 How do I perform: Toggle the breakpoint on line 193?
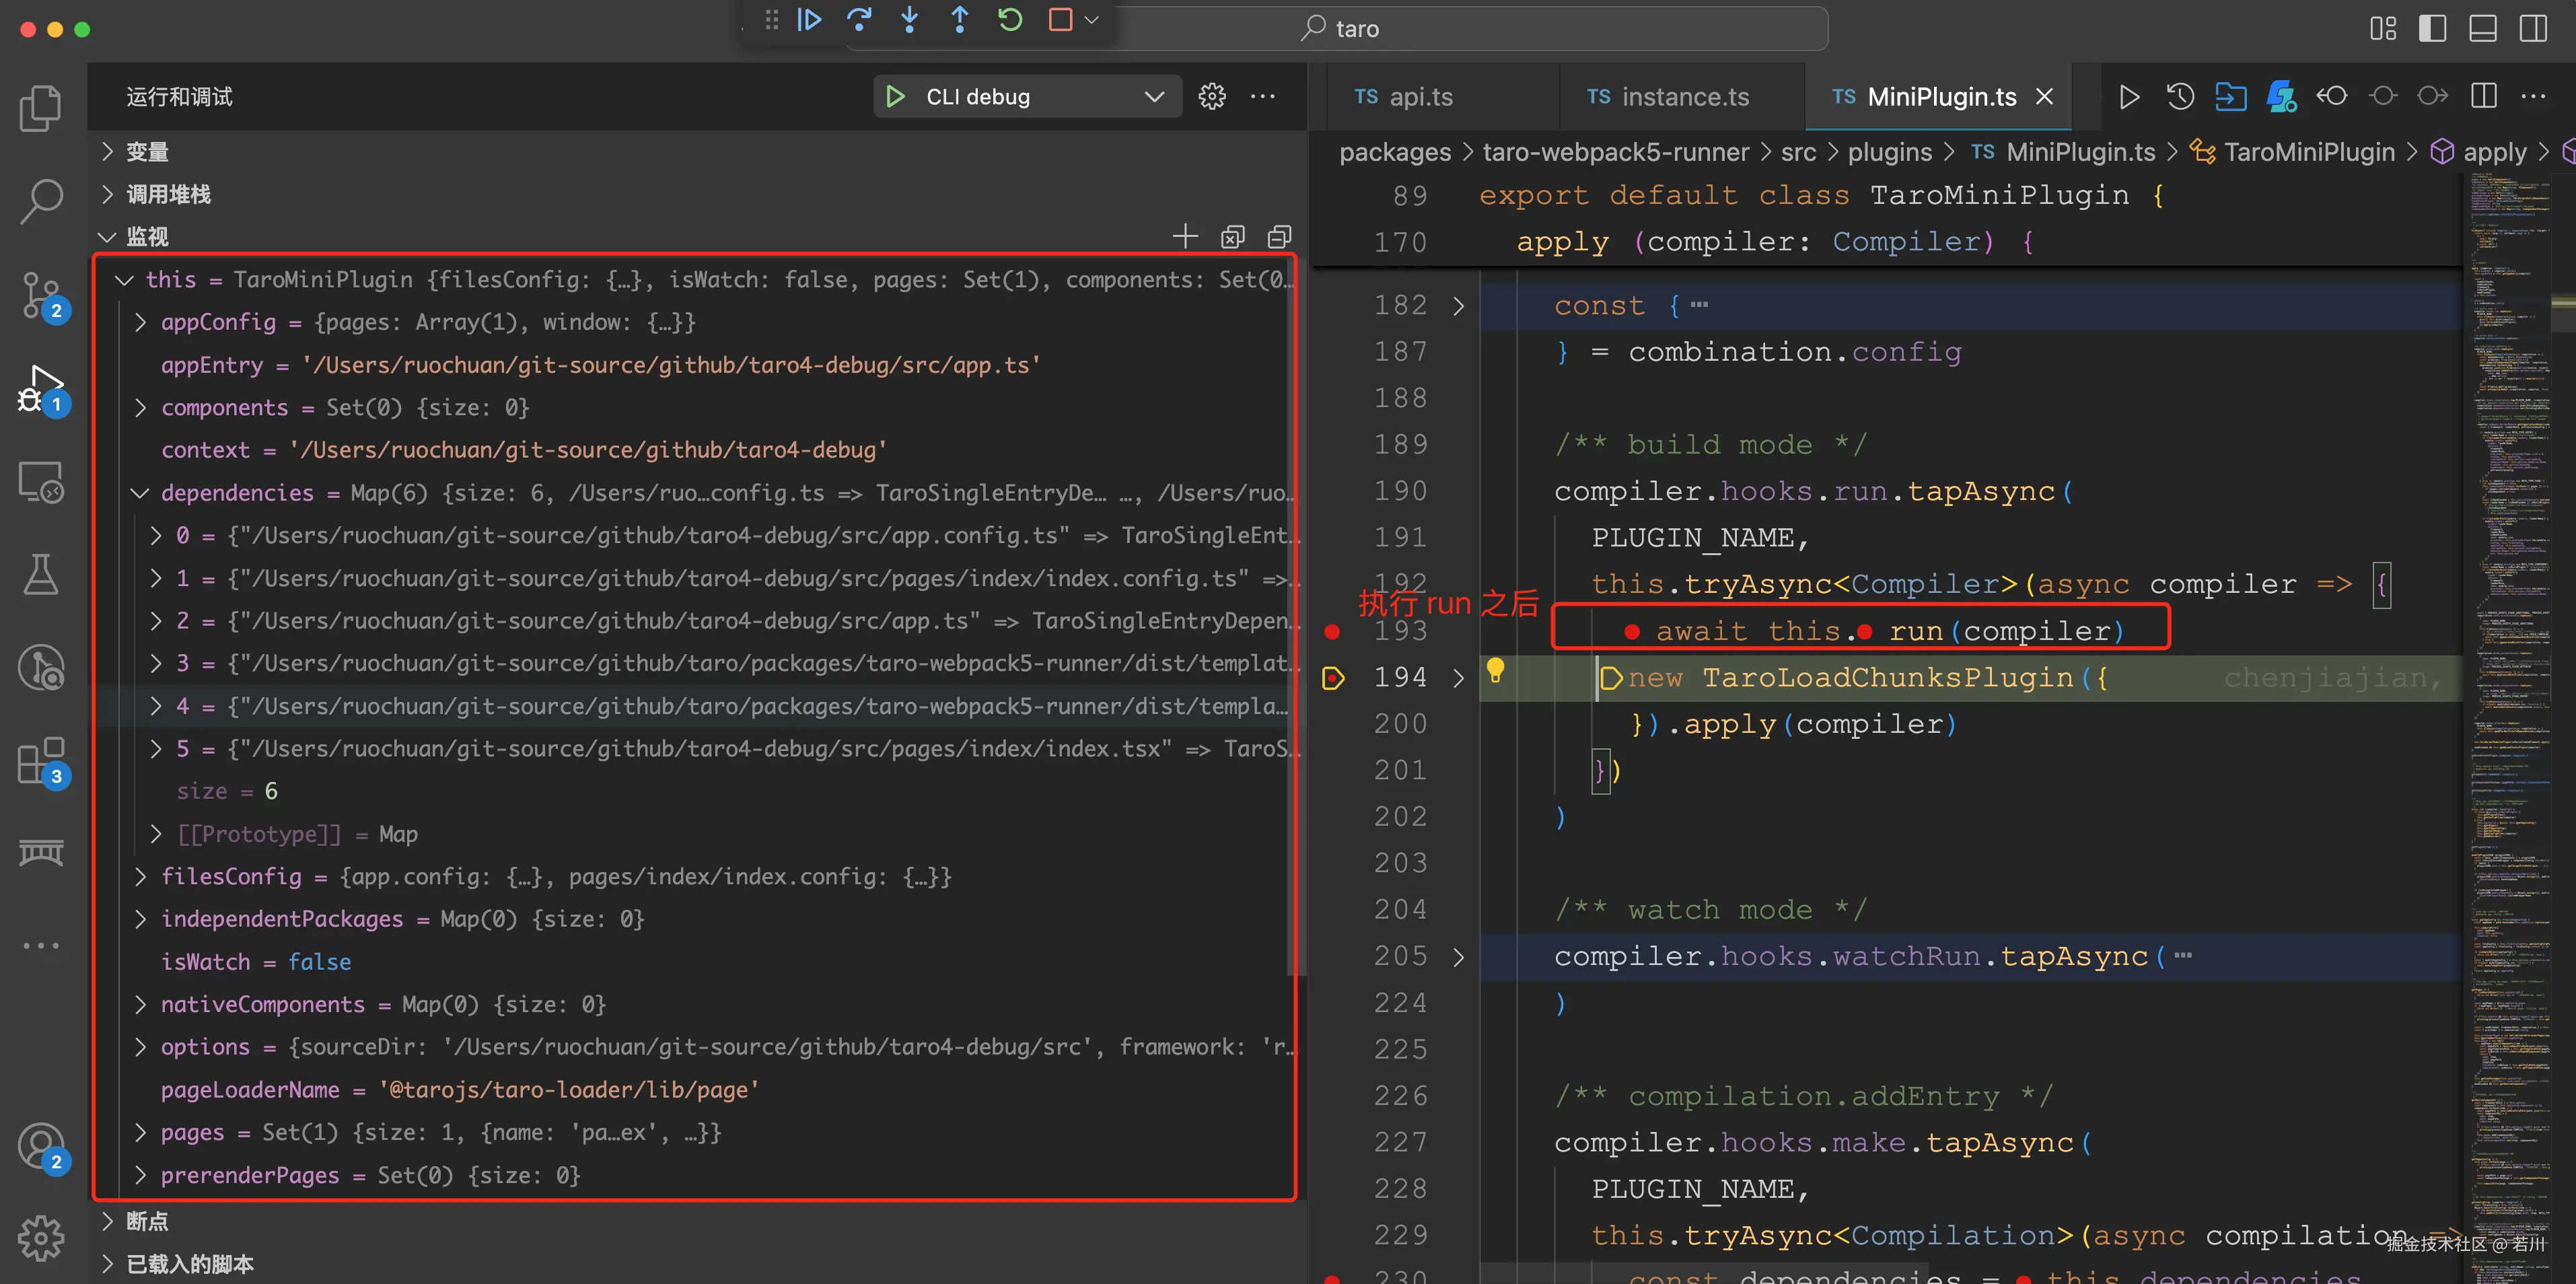tap(1332, 632)
